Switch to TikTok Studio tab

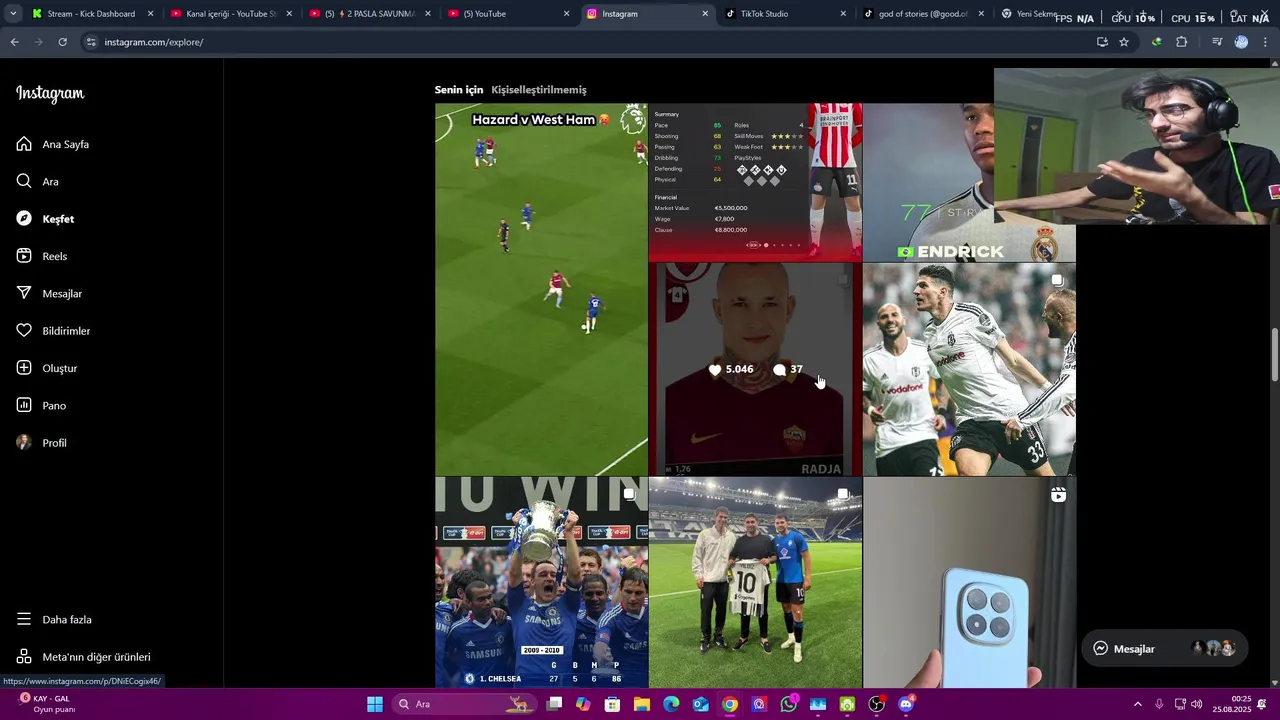pyautogui.click(x=784, y=14)
